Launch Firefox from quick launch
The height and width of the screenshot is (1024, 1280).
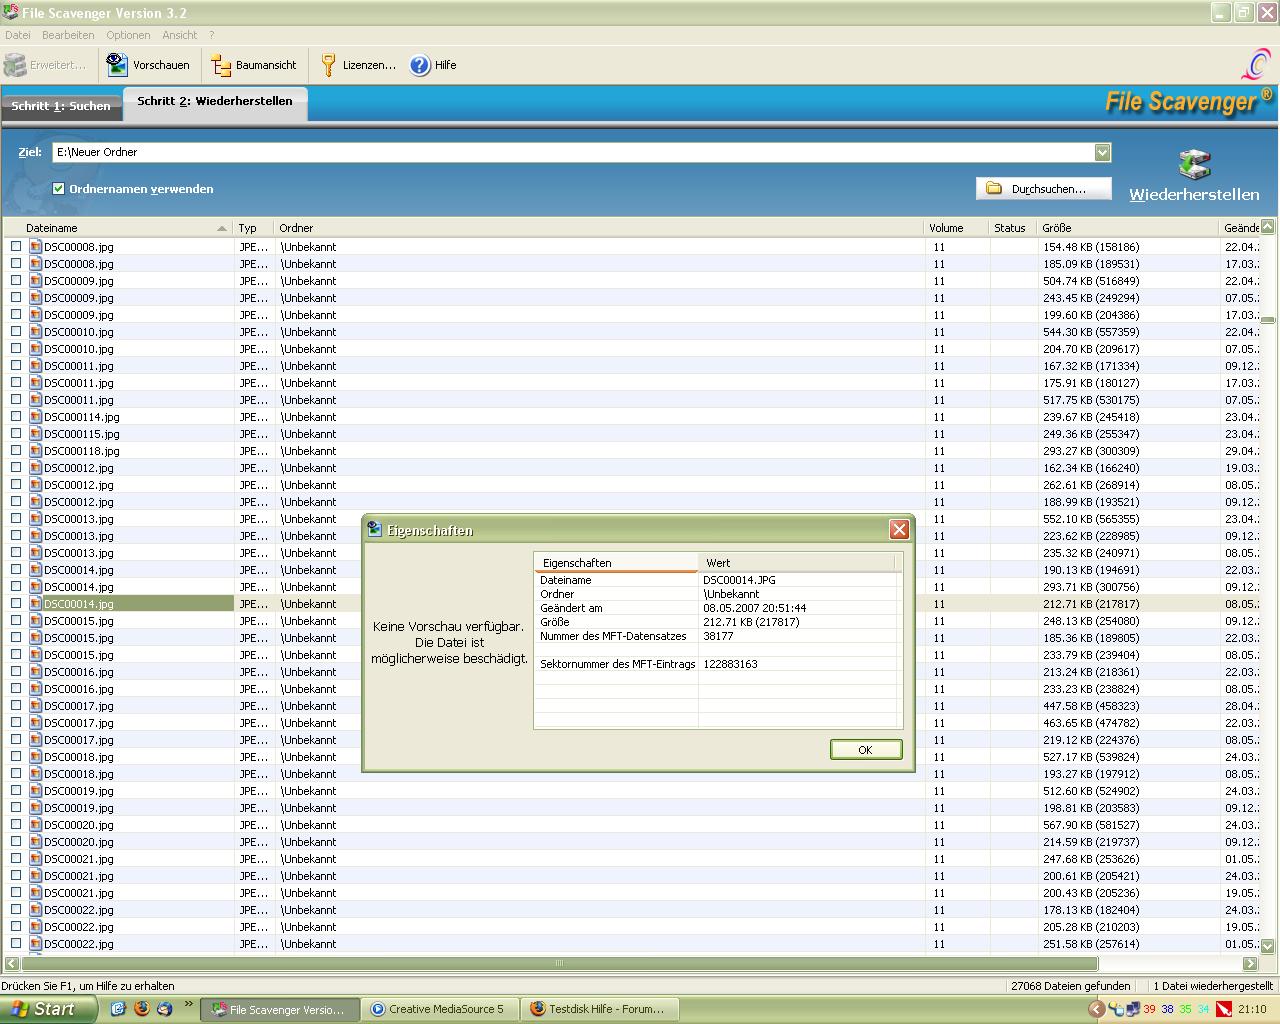tap(142, 1009)
